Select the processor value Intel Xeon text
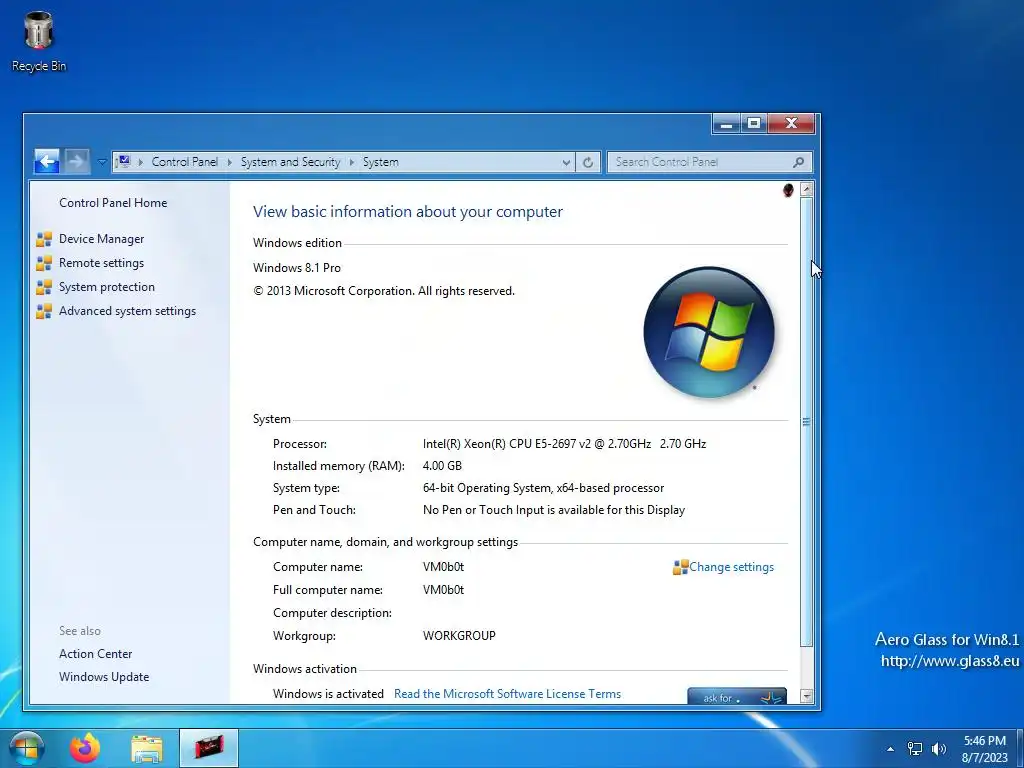Image resolution: width=1024 pixels, height=768 pixels. [x=564, y=443]
